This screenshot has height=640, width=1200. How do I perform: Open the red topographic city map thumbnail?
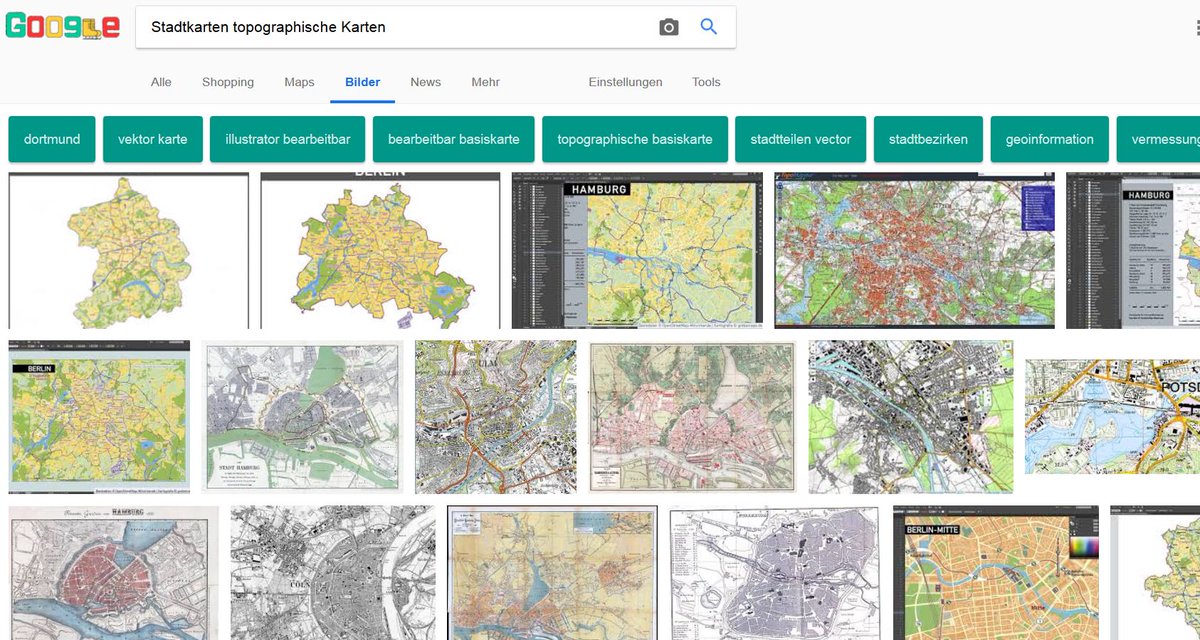(914, 250)
